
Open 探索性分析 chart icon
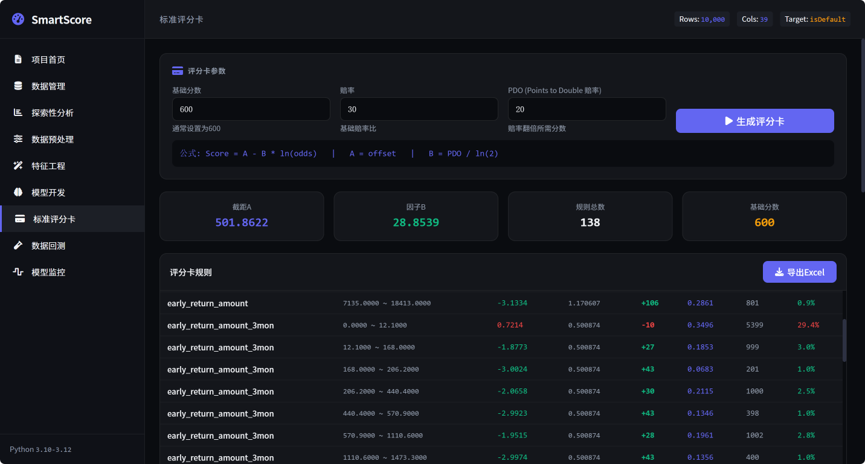[18, 112]
